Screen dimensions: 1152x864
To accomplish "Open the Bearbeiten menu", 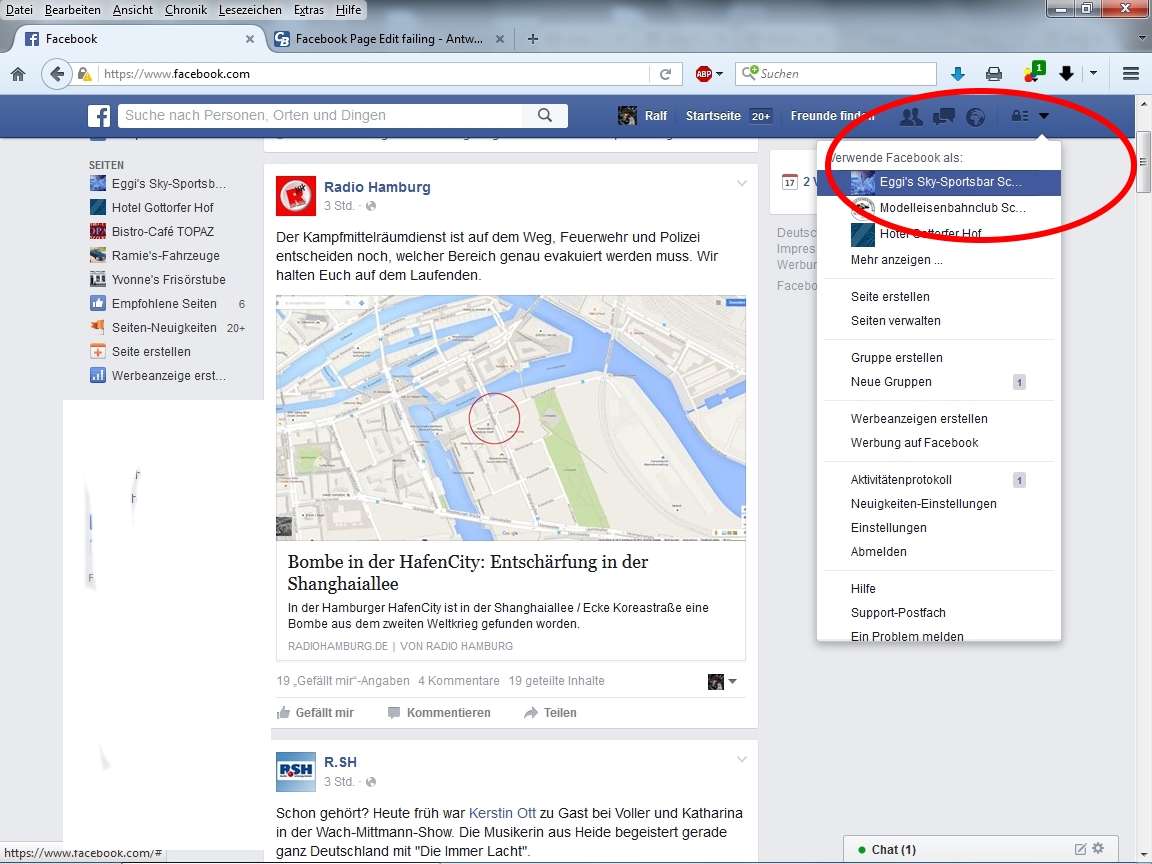I will click(73, 10).
